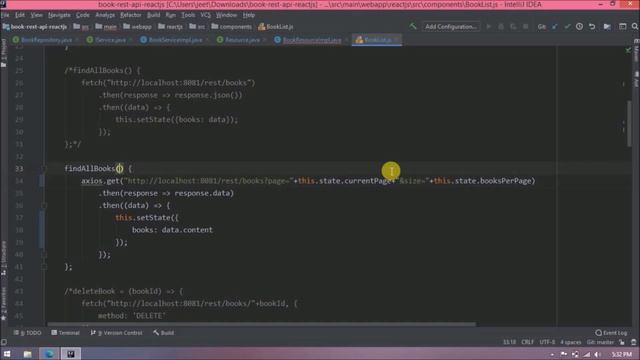Click the reactjs folder breadcrumb
The image size is (640, 360).
tap(170, 27)
